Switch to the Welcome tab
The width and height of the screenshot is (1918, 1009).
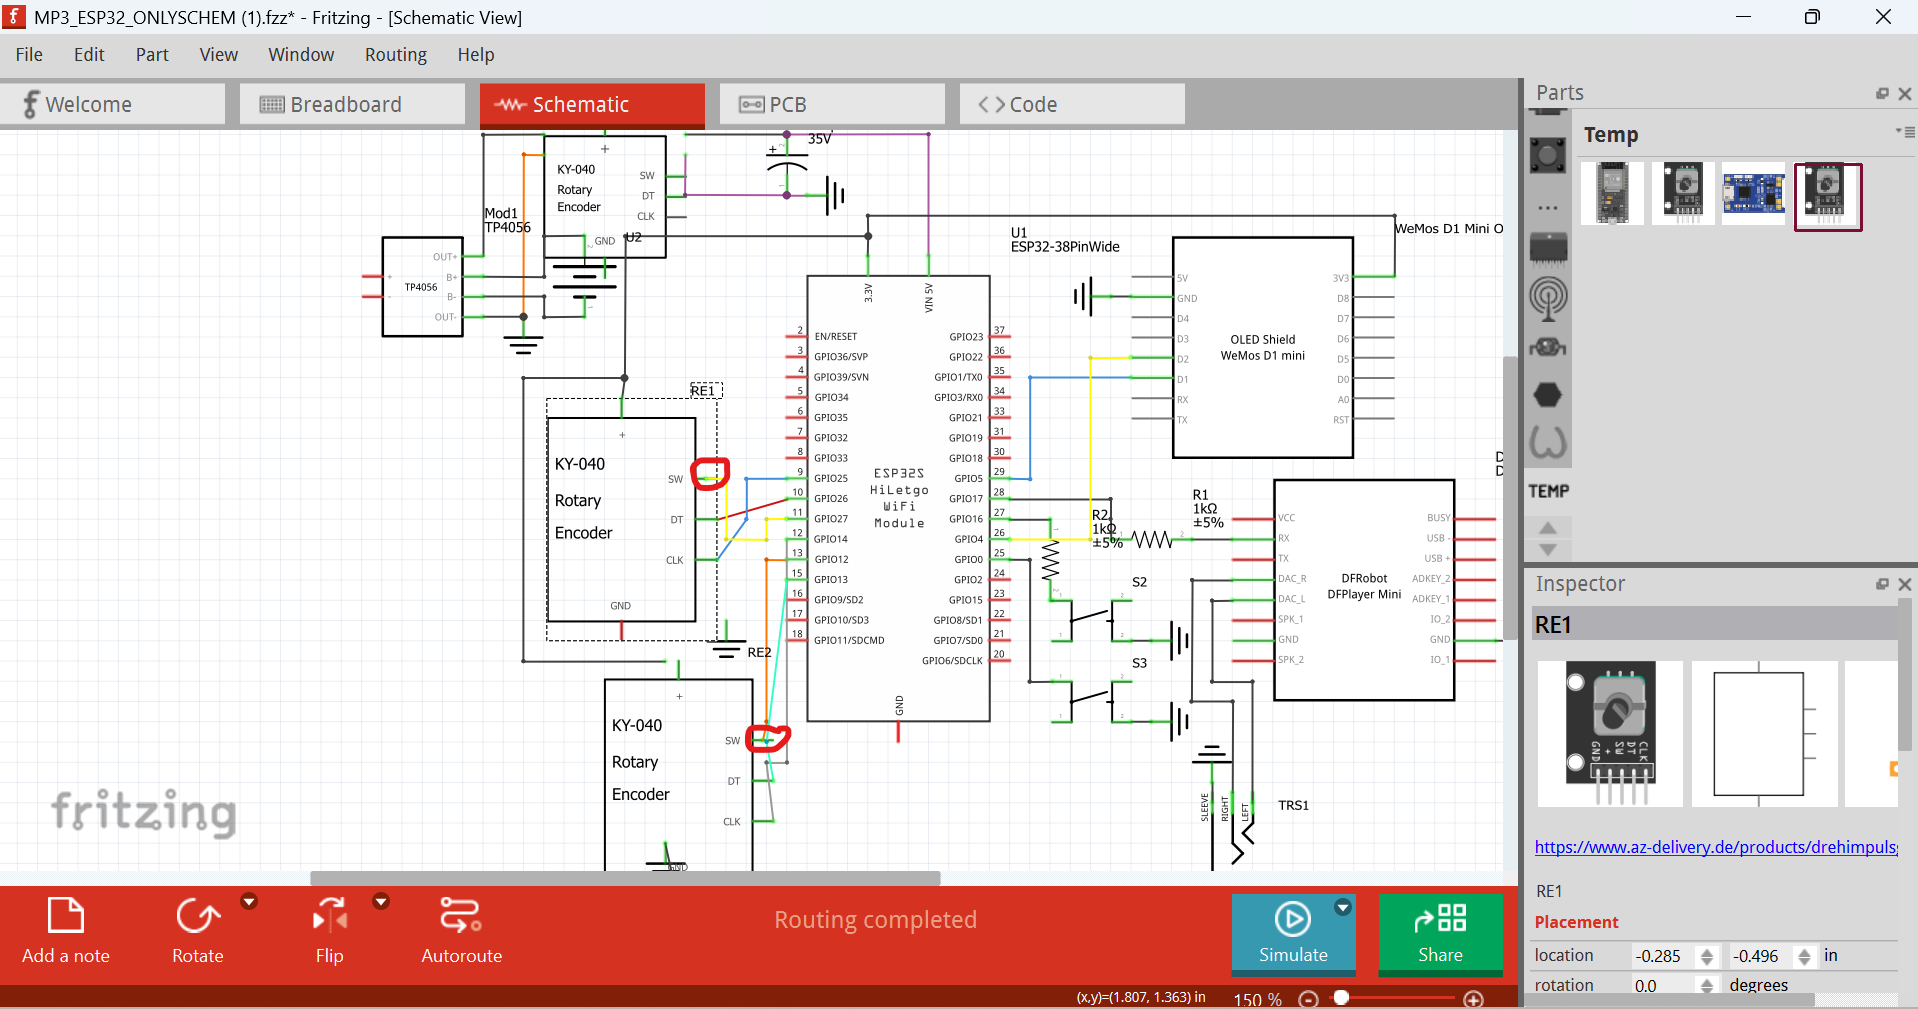coord(113,104)
